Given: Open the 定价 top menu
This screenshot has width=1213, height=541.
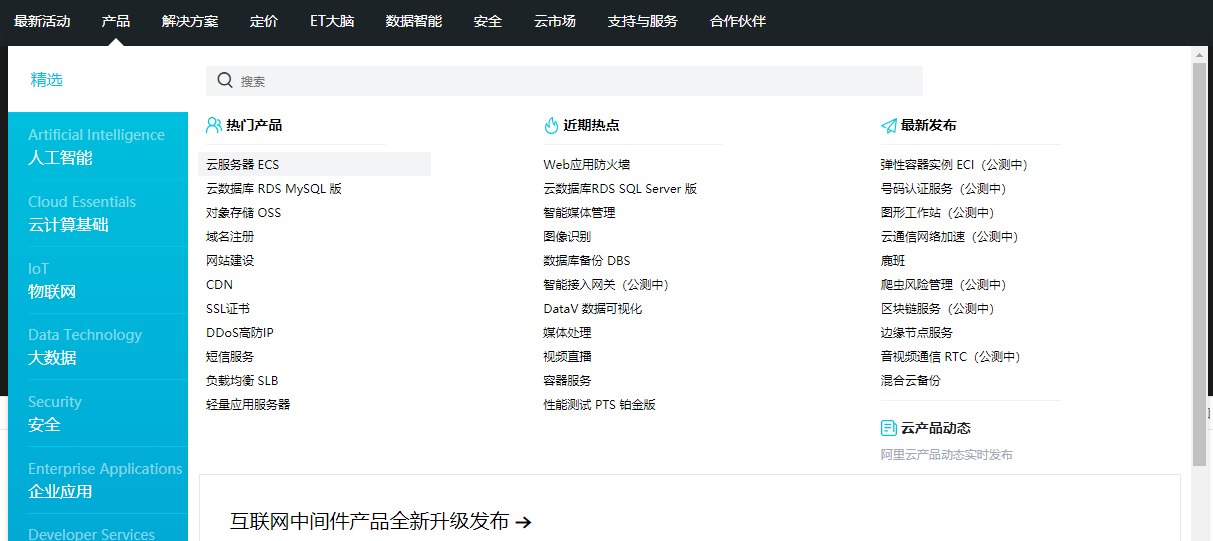Looking at the screenshot, I should [x=264, y=21].
